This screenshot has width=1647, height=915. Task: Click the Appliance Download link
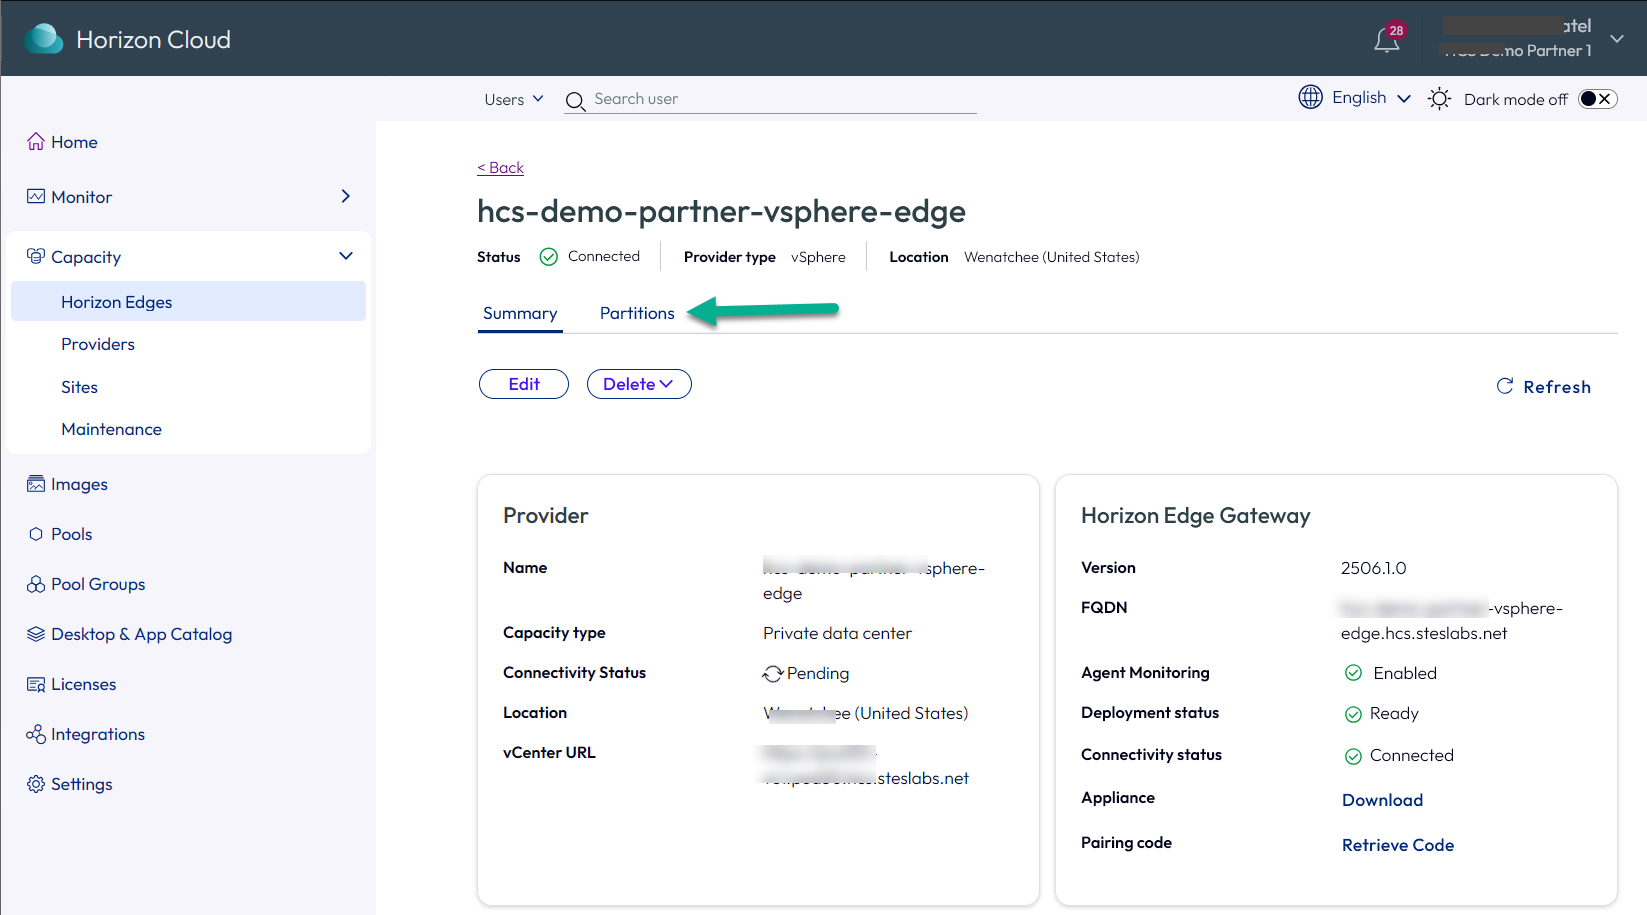tap(1382, 800)
